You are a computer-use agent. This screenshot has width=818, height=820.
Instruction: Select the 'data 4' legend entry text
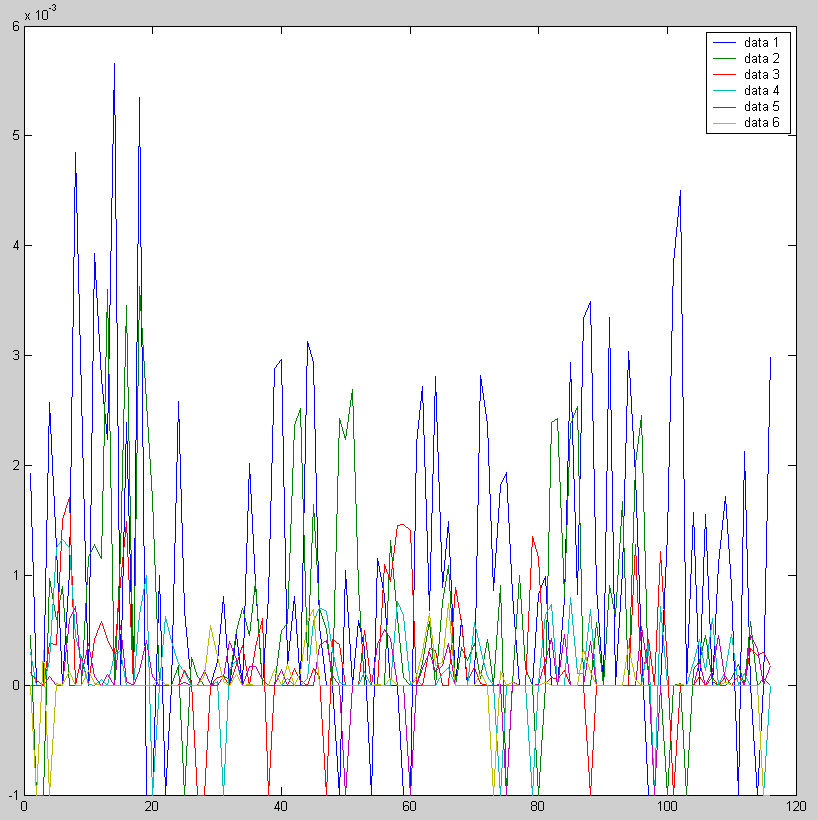tap(761, 90)
